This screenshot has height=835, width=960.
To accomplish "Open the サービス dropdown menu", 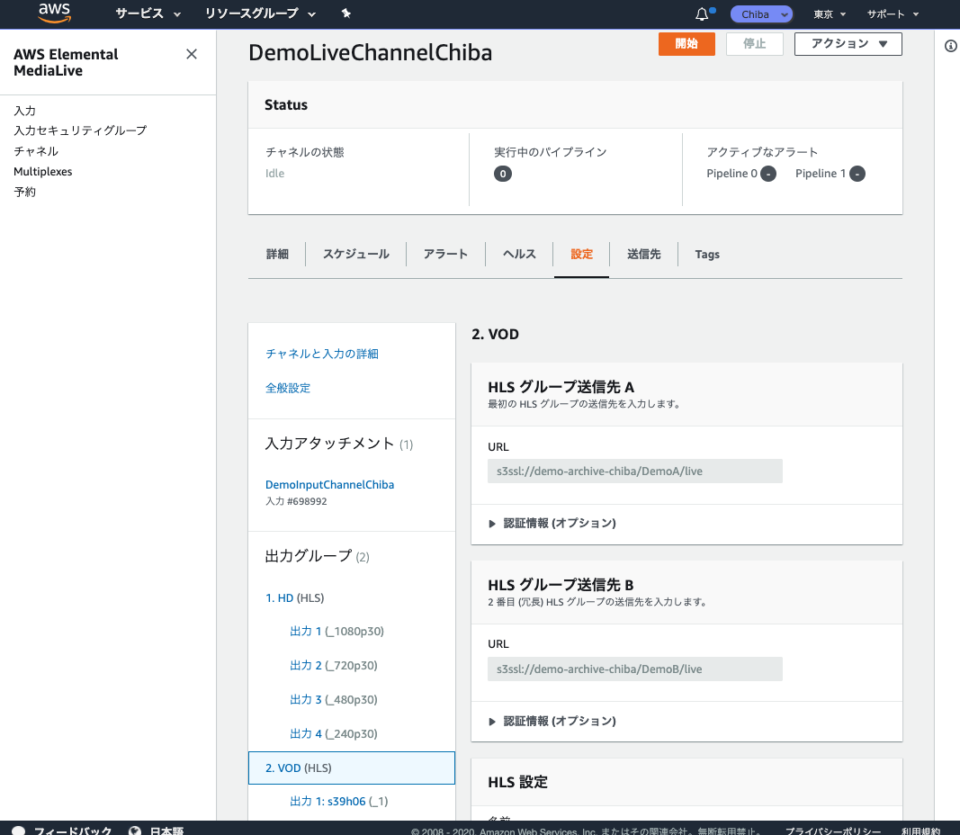I will 148,13.
